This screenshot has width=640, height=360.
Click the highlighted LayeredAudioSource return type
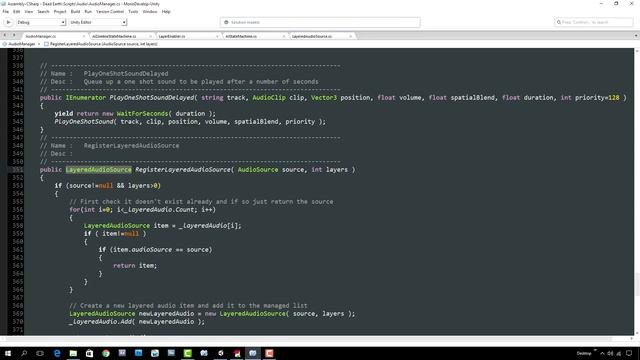98,169
